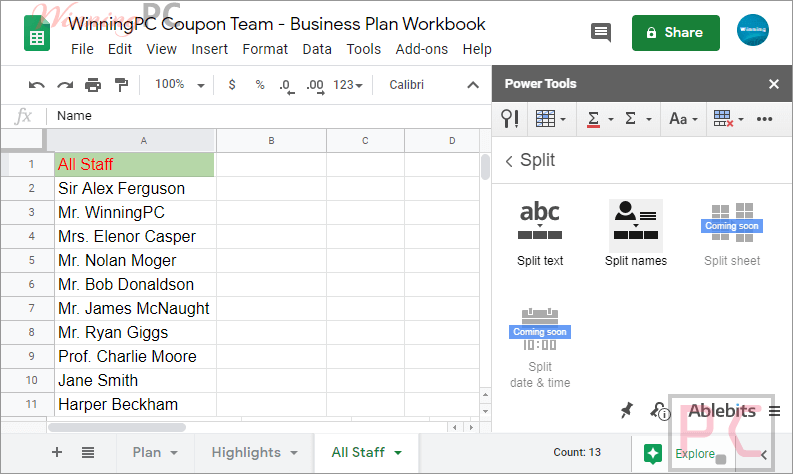Viewport: 793px width, 474px height.
Task: Choose the Split text tool
Action: (540, 234)
